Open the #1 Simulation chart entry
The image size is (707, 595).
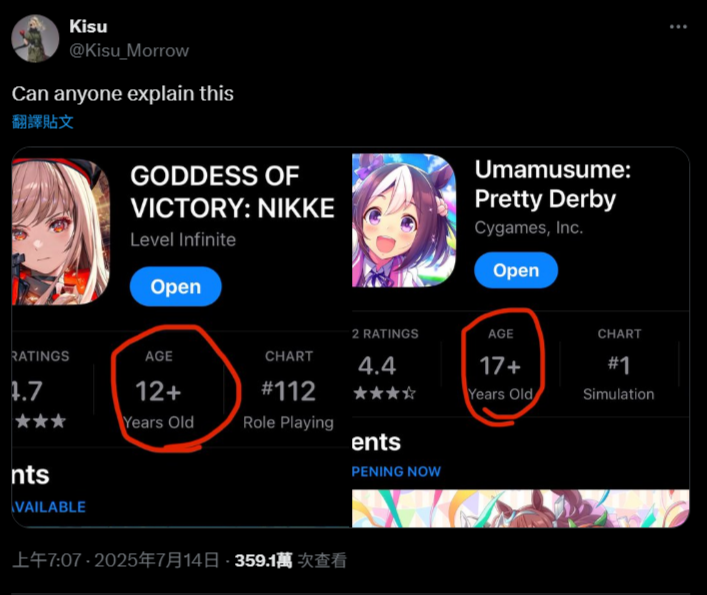pos(619,365)
